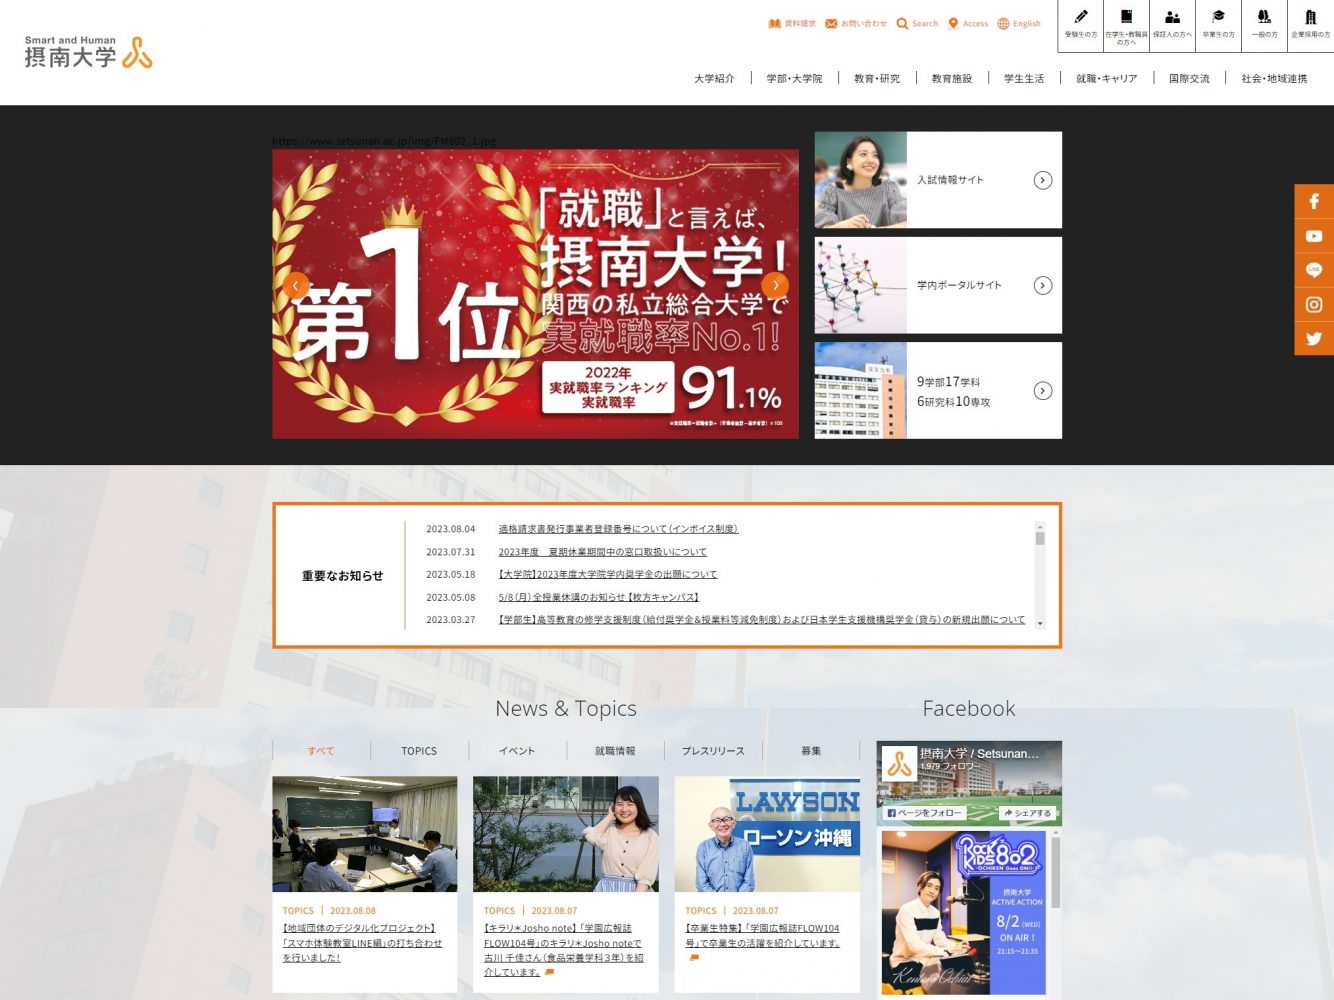Select 受験生の方 pencil icon
1334x1000 pixels.
click(x=1081, y=25)
